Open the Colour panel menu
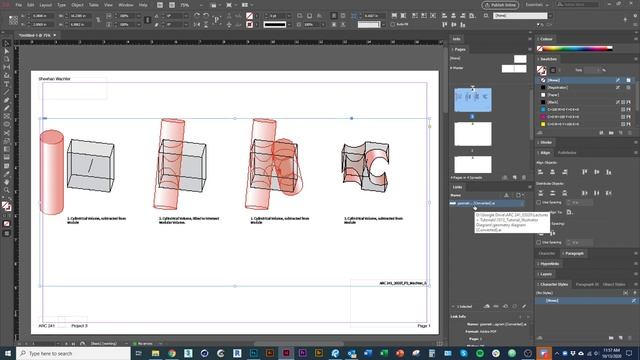Image resolution: width=640 pixels, height=360 pixels. [636, 39]
